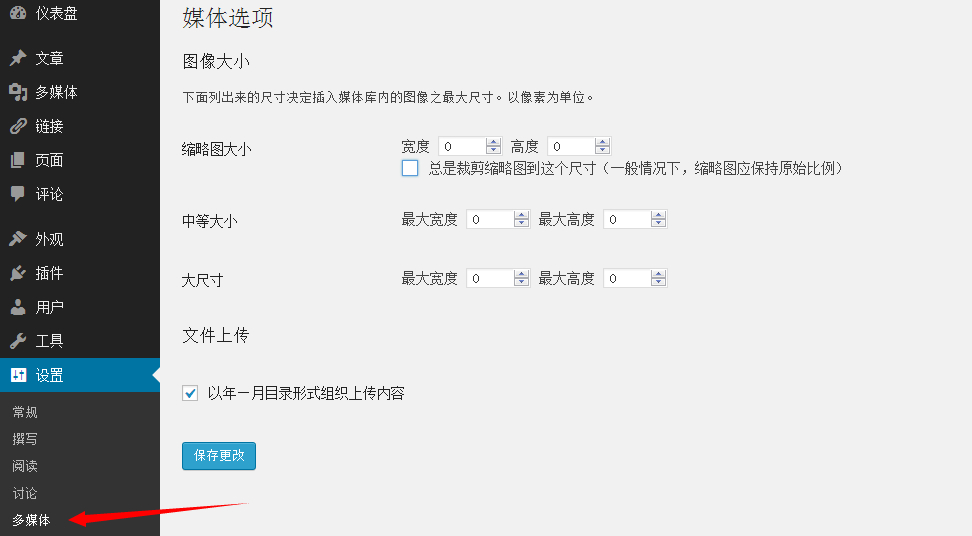Increase thumbnail 宽度 with the spinner arrows
Screen dimensions: 972x536
click(x=493, y=146)
